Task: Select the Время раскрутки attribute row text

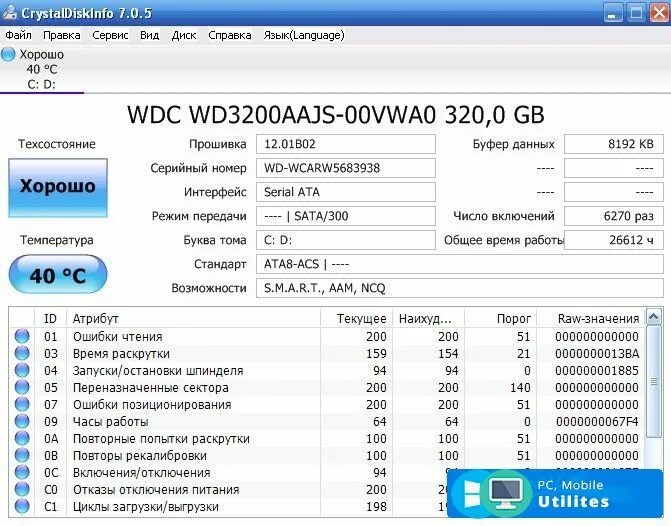Action: click(x=121, y=354)
